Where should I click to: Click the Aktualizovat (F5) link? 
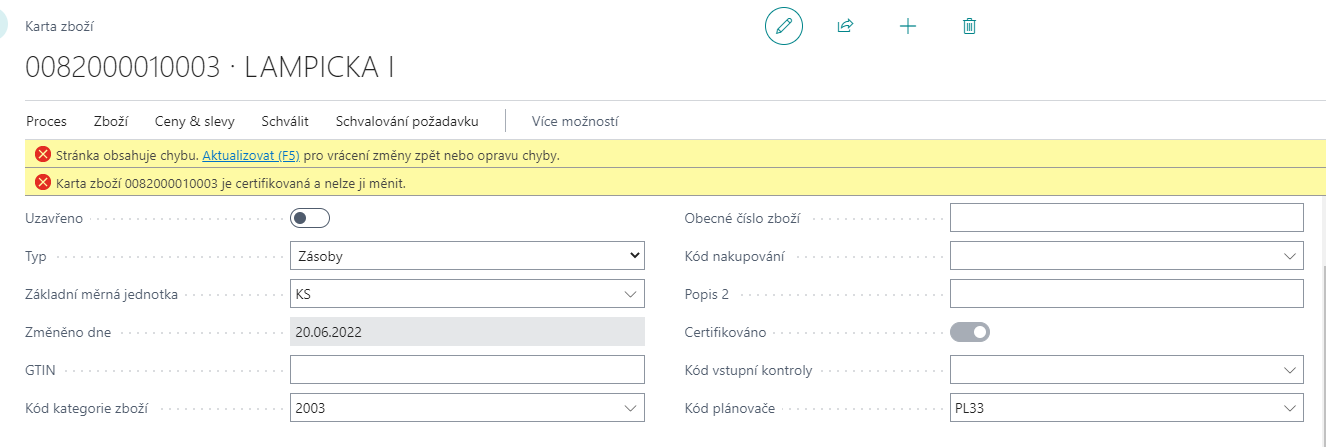coord(251,155)
